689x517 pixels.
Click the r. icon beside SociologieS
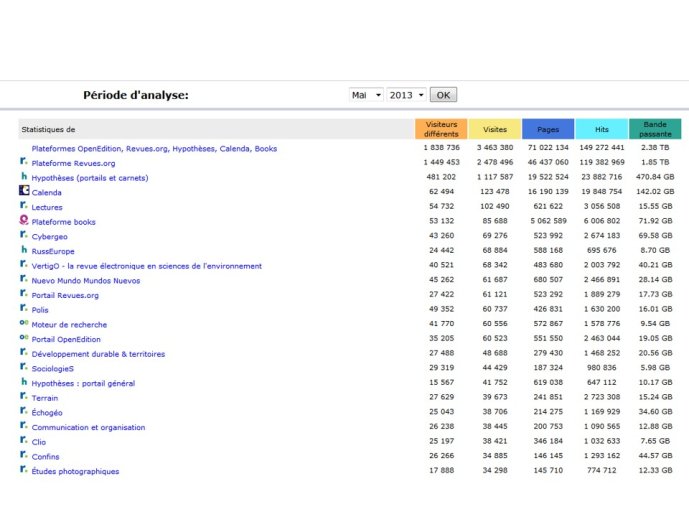click(x=24, y=366)
